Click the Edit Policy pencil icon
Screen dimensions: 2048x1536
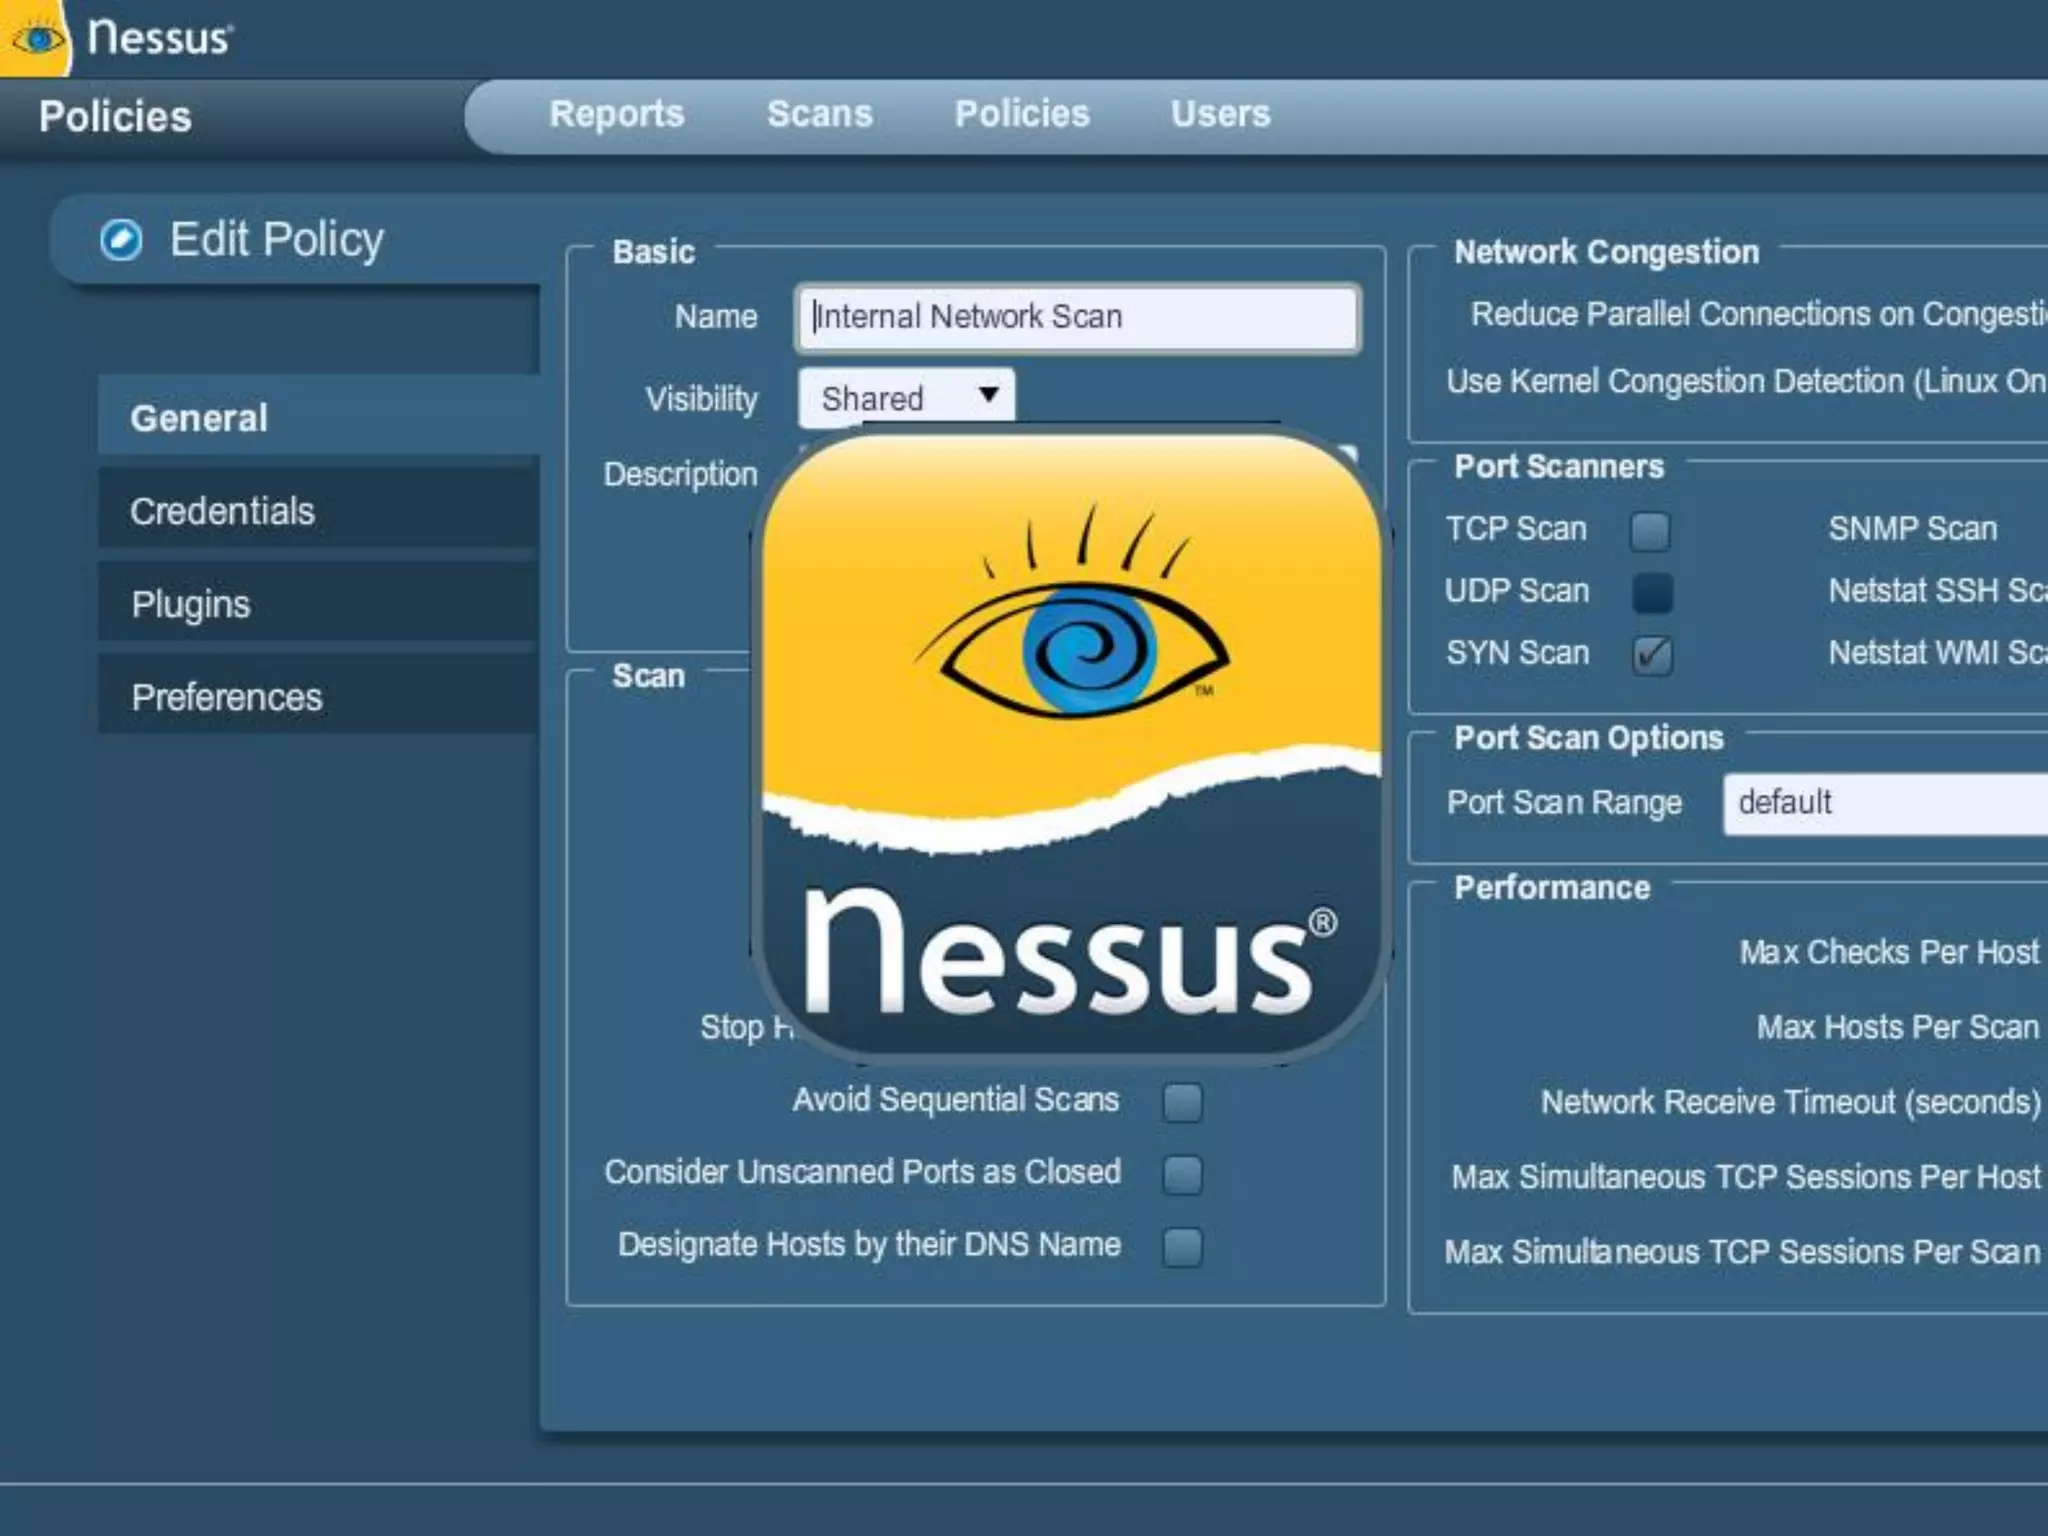pos(121,240)
